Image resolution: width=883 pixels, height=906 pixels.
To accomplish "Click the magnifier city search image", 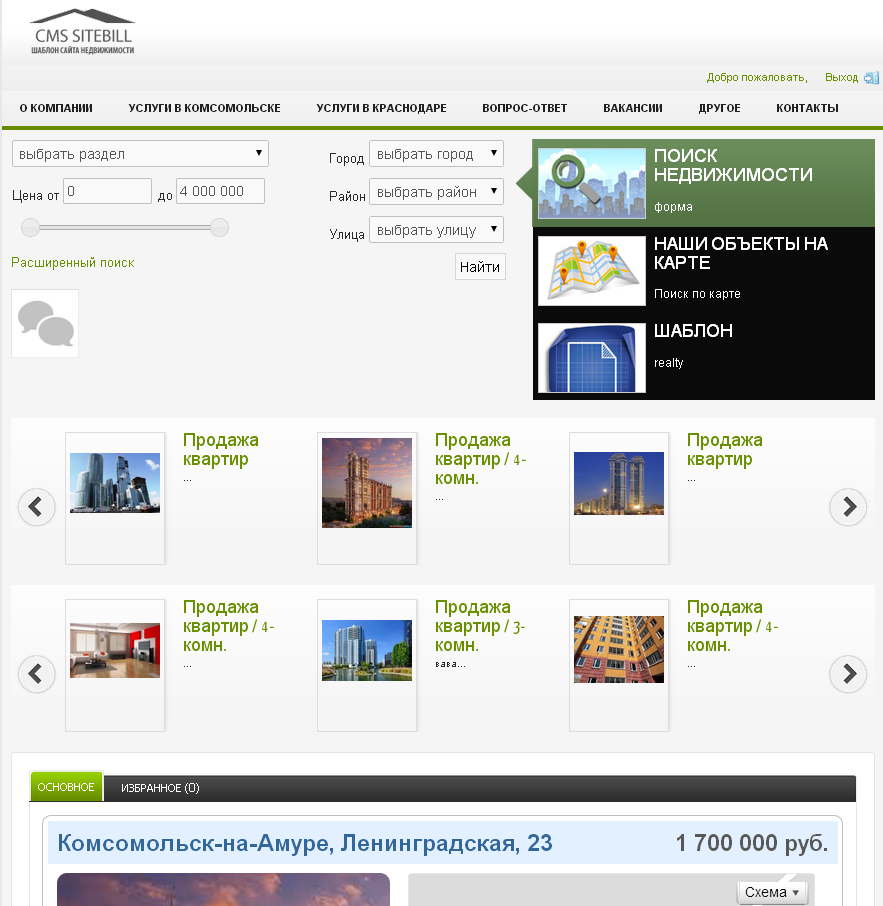I will pos(592,183).
